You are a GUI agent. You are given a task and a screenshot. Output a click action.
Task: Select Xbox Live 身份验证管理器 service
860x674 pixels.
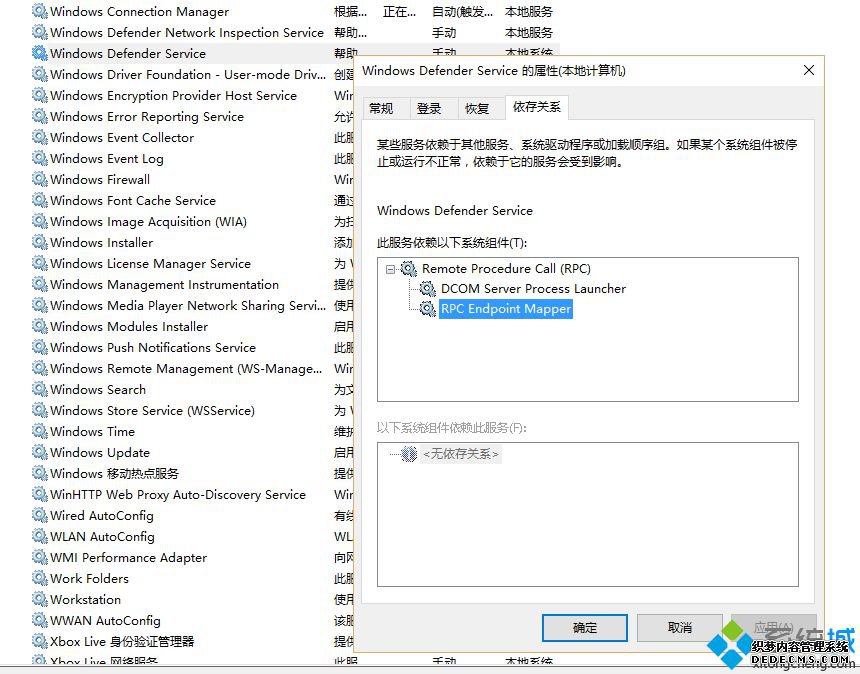(122, 642)
